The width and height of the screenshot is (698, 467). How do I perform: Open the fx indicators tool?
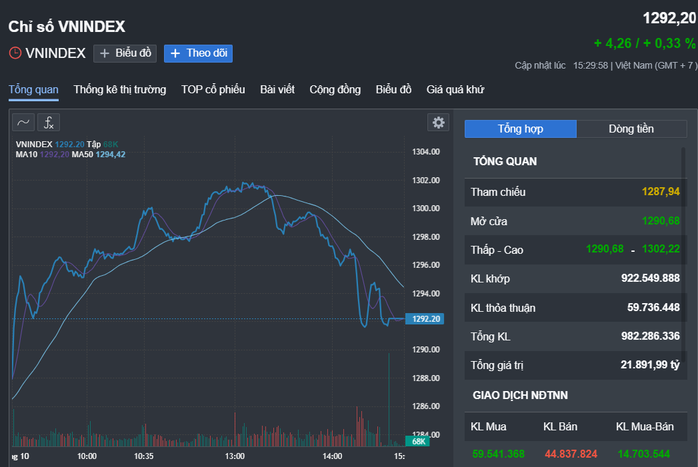click(x=49, y=122)
